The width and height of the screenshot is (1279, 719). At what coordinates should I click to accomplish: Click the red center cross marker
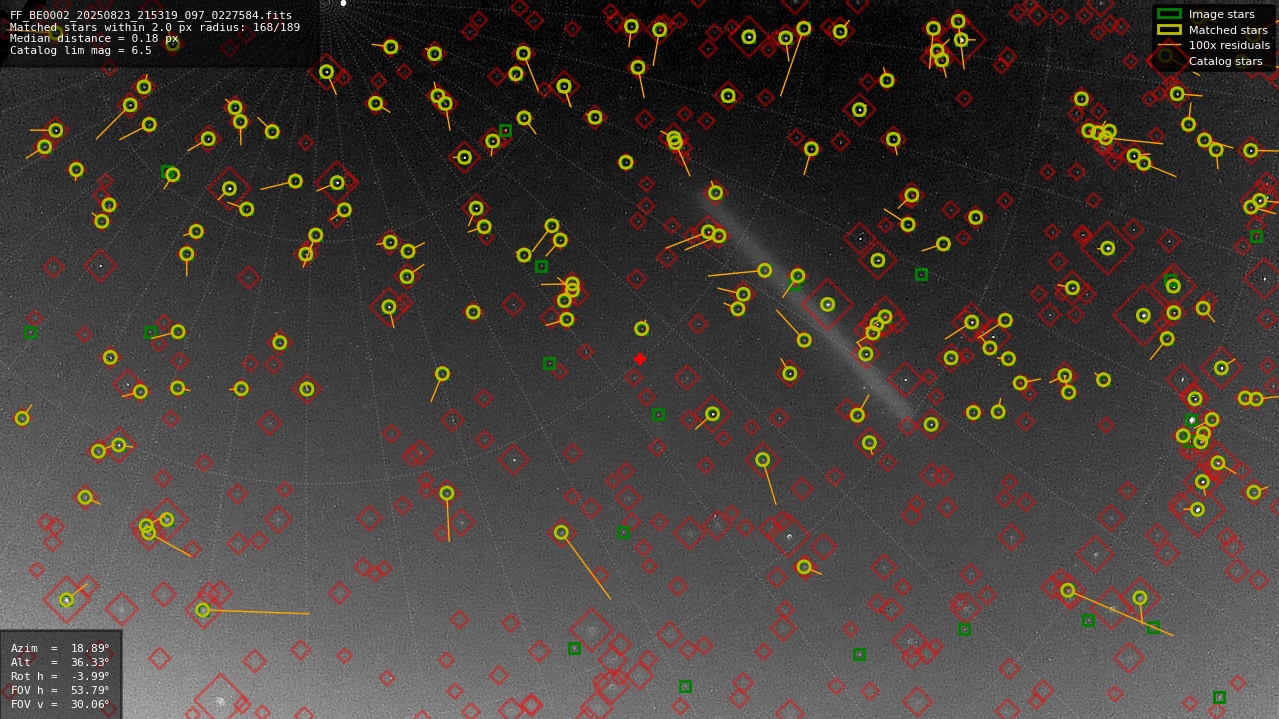pos(640,359)
